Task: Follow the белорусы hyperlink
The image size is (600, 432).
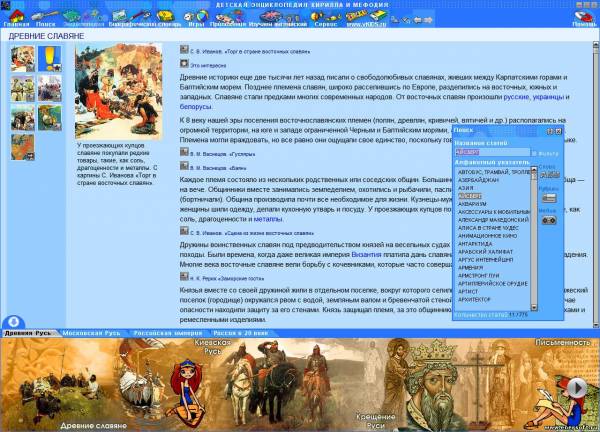Action: [196, 107]
